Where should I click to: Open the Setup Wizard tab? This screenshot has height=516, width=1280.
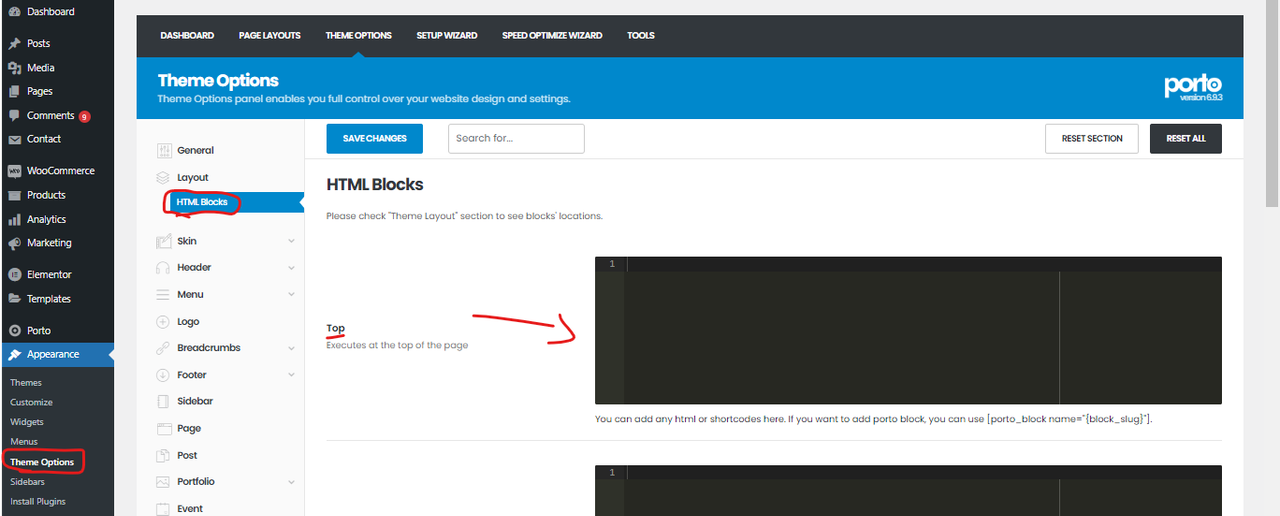pos(447,36)
